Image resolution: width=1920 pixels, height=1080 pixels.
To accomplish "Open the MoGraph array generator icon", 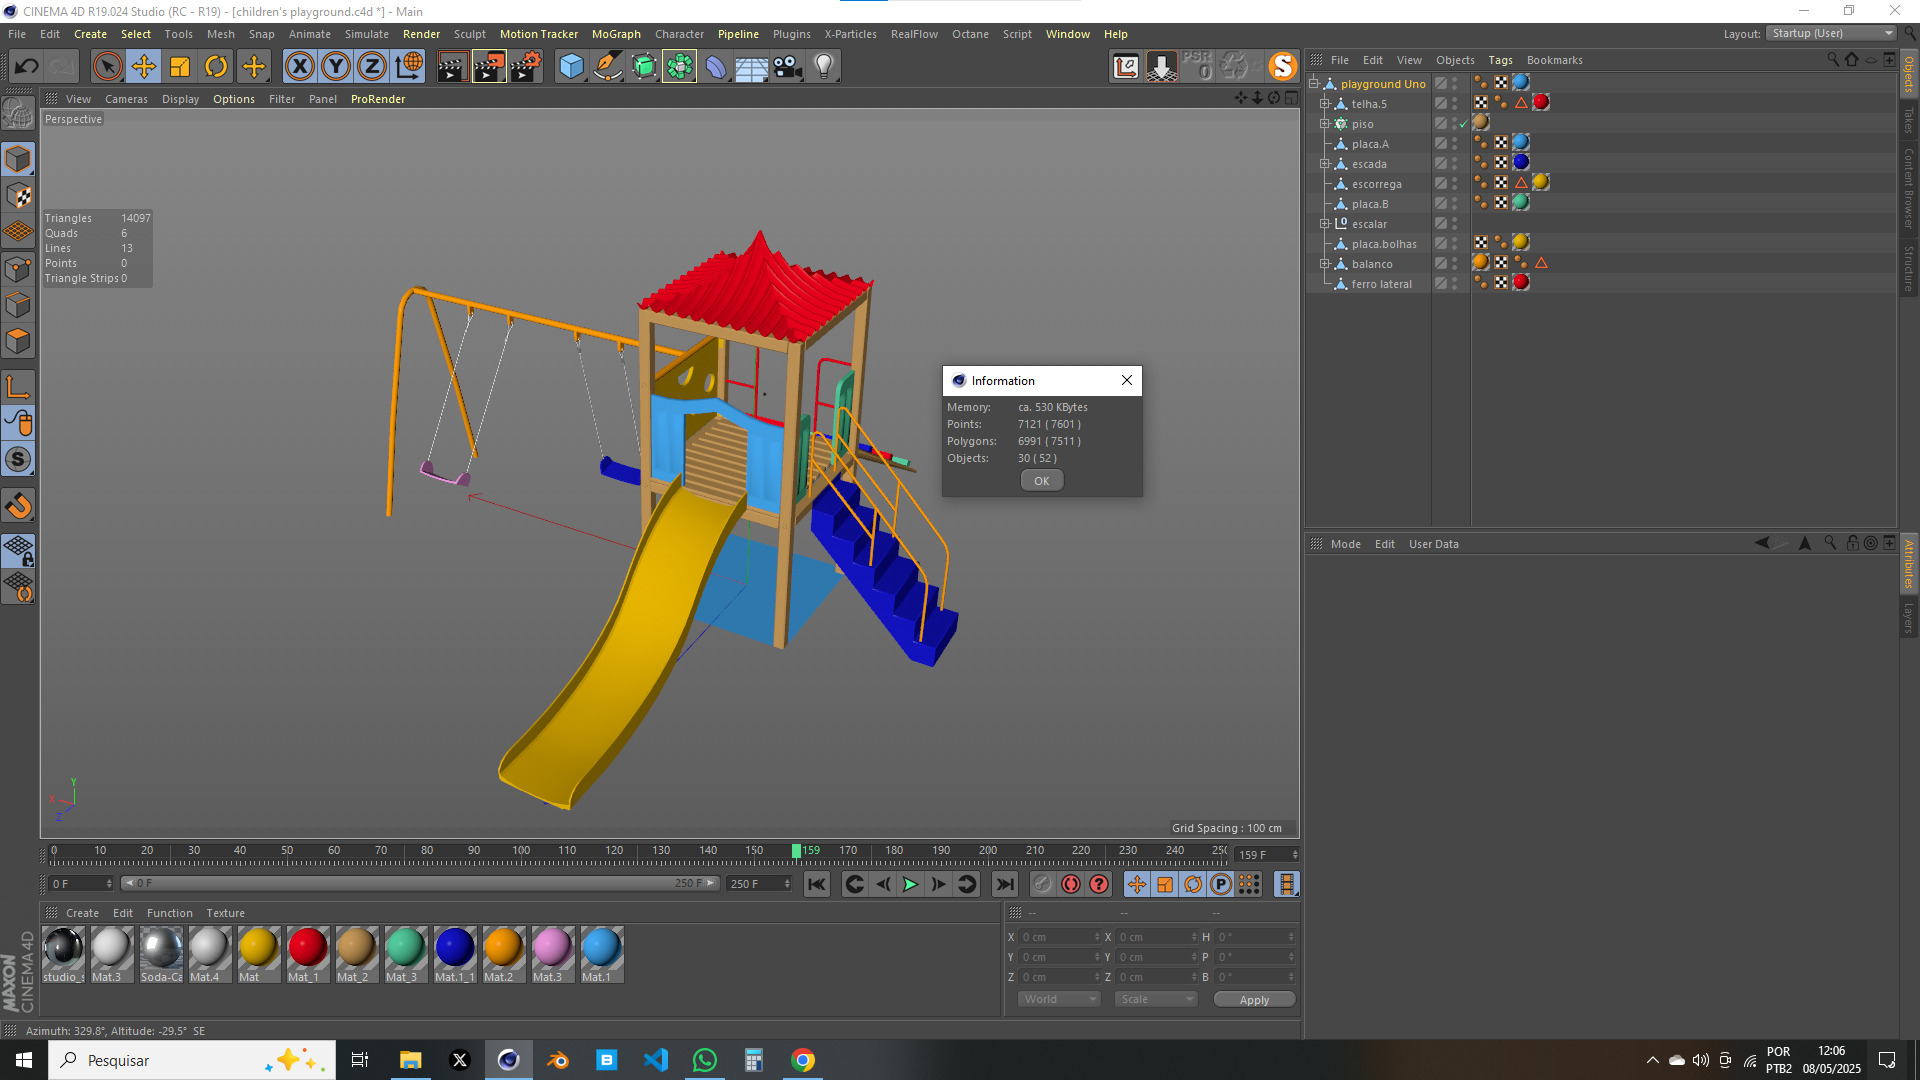I will coord(679,67).
